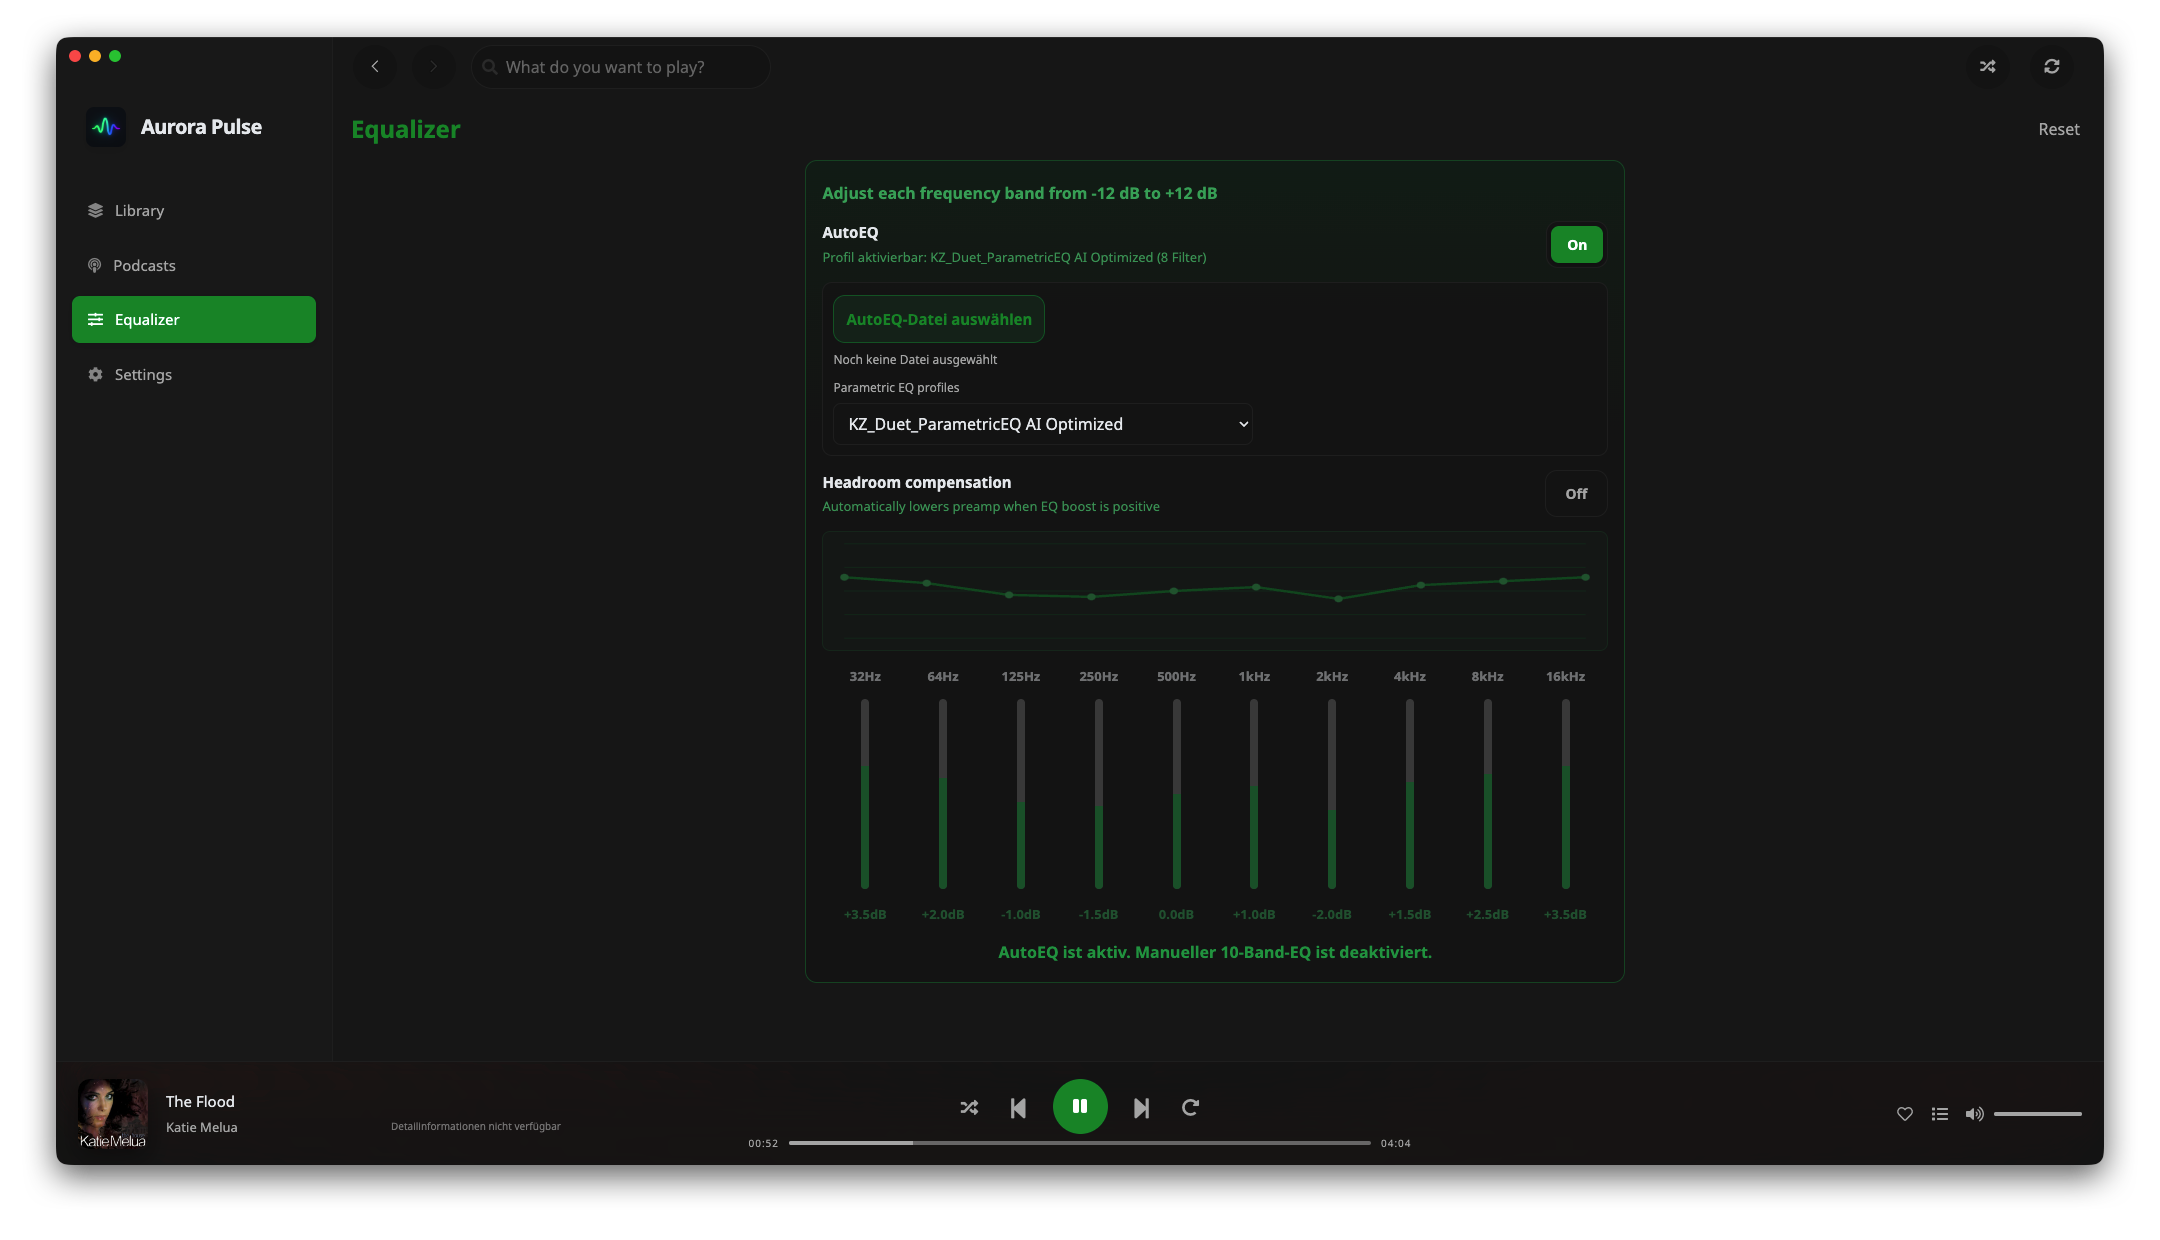
Task: Select the Equalizer sidebar item
Action: tap(194, 319)
